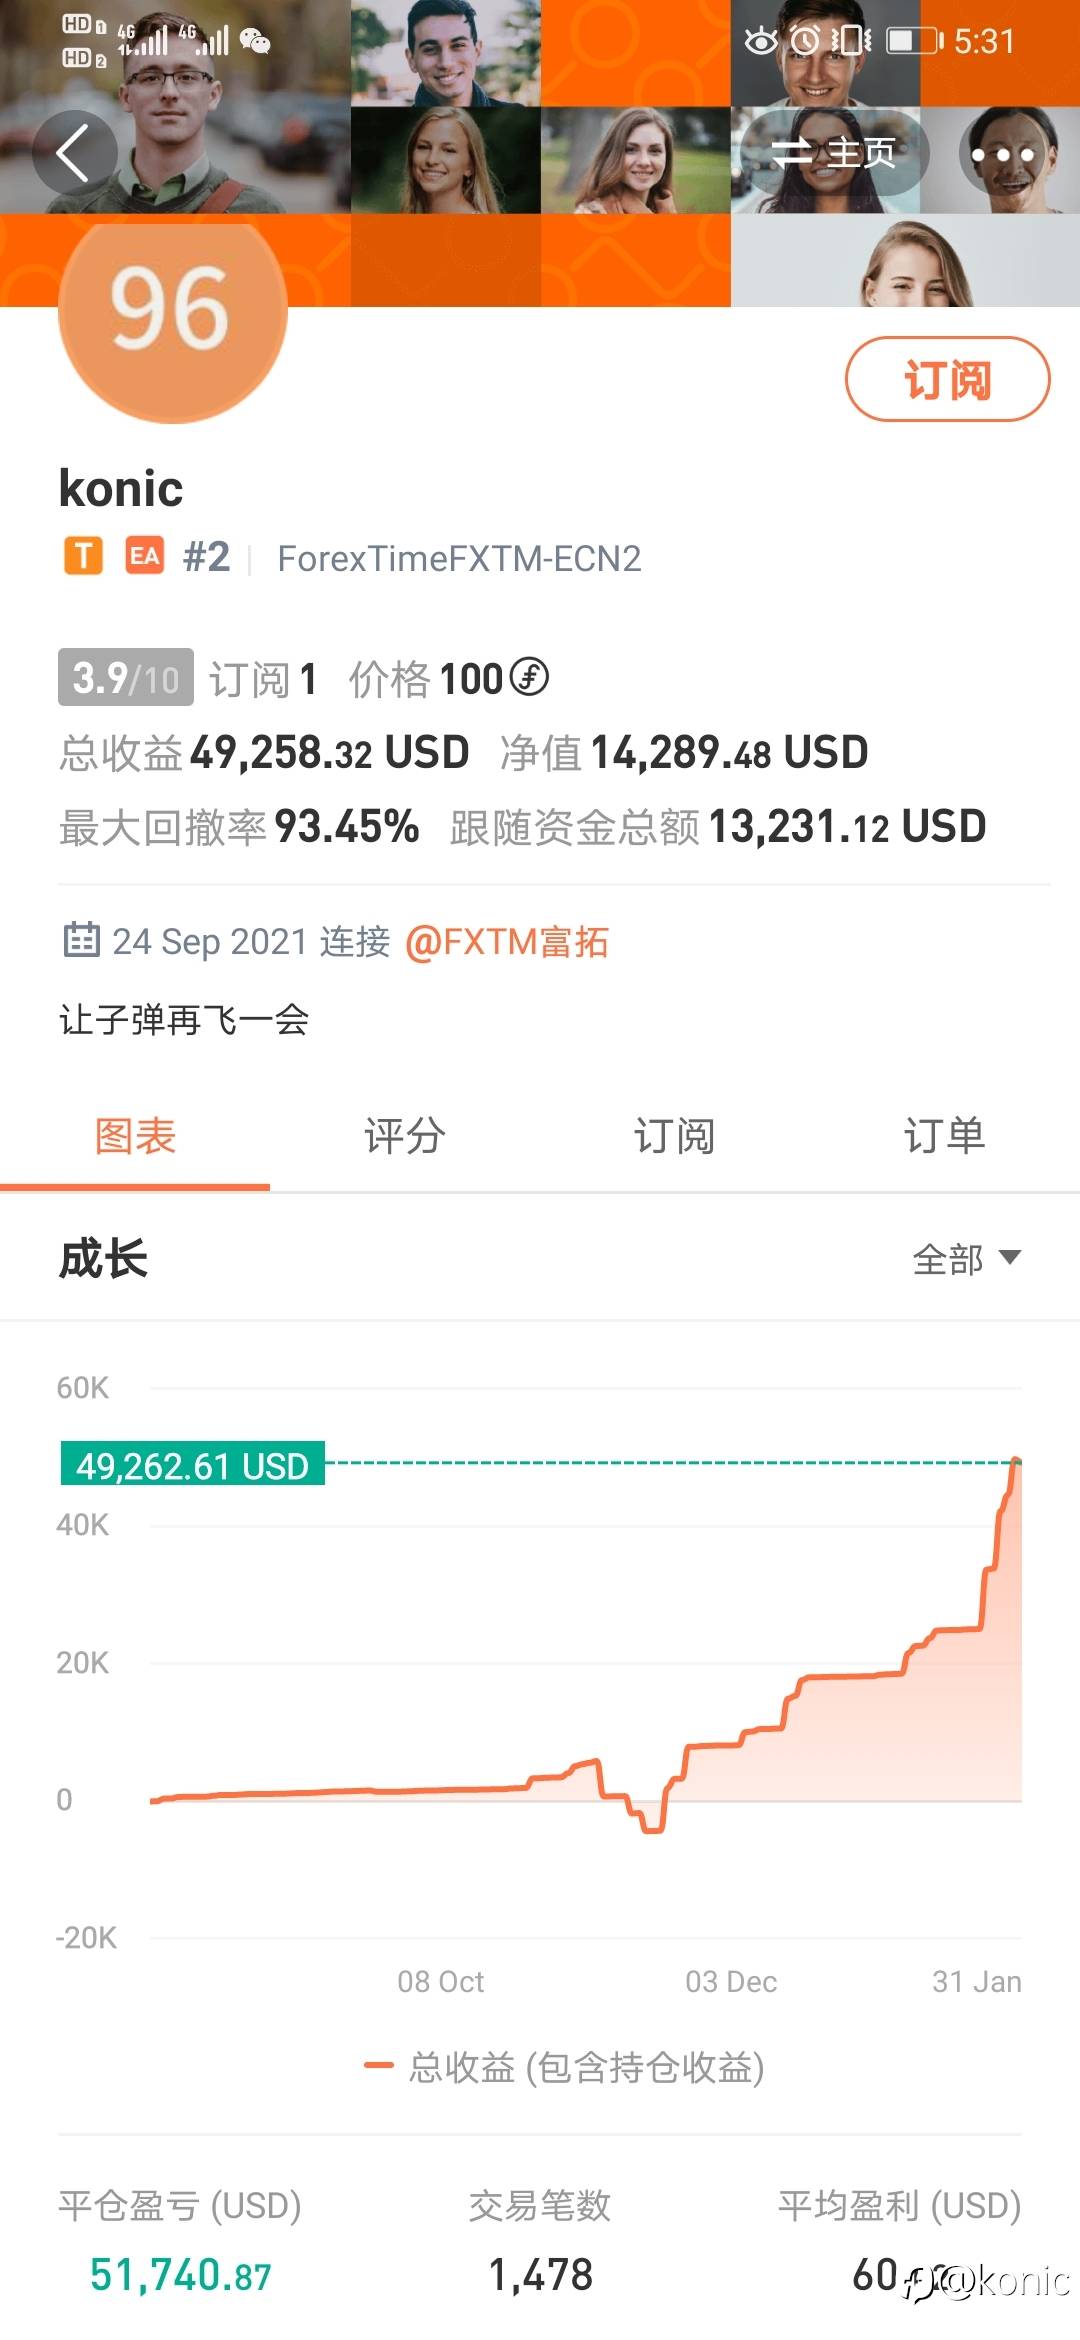The height and width of the screenshot is (2340, 1080).
Task: Switch to the 评分 tab
Action: pos(404,1136)
